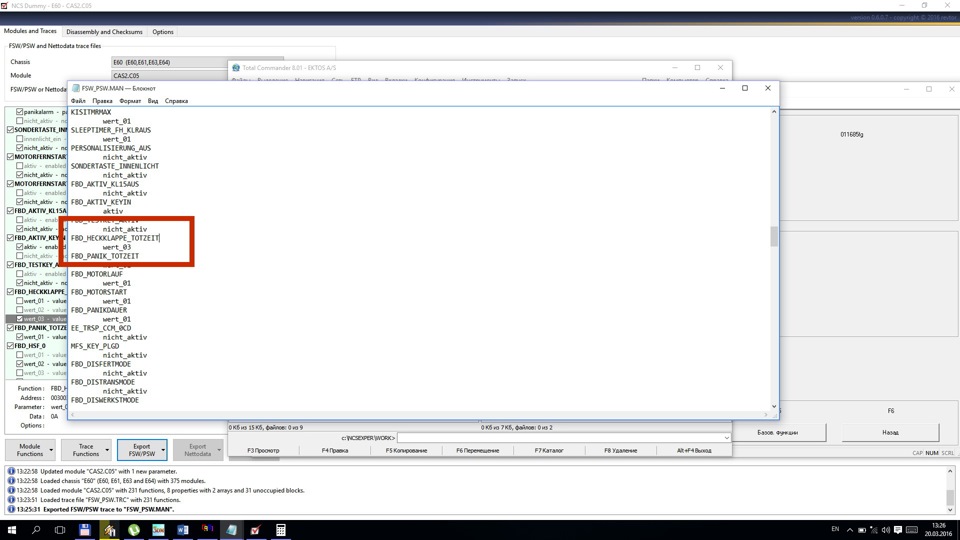Image resolution: width=960 pixels, height=540 pixels.
Task: Toggle wert_01 under FBD_PANIK_TOTZEIT
Action: click(20, 337)
